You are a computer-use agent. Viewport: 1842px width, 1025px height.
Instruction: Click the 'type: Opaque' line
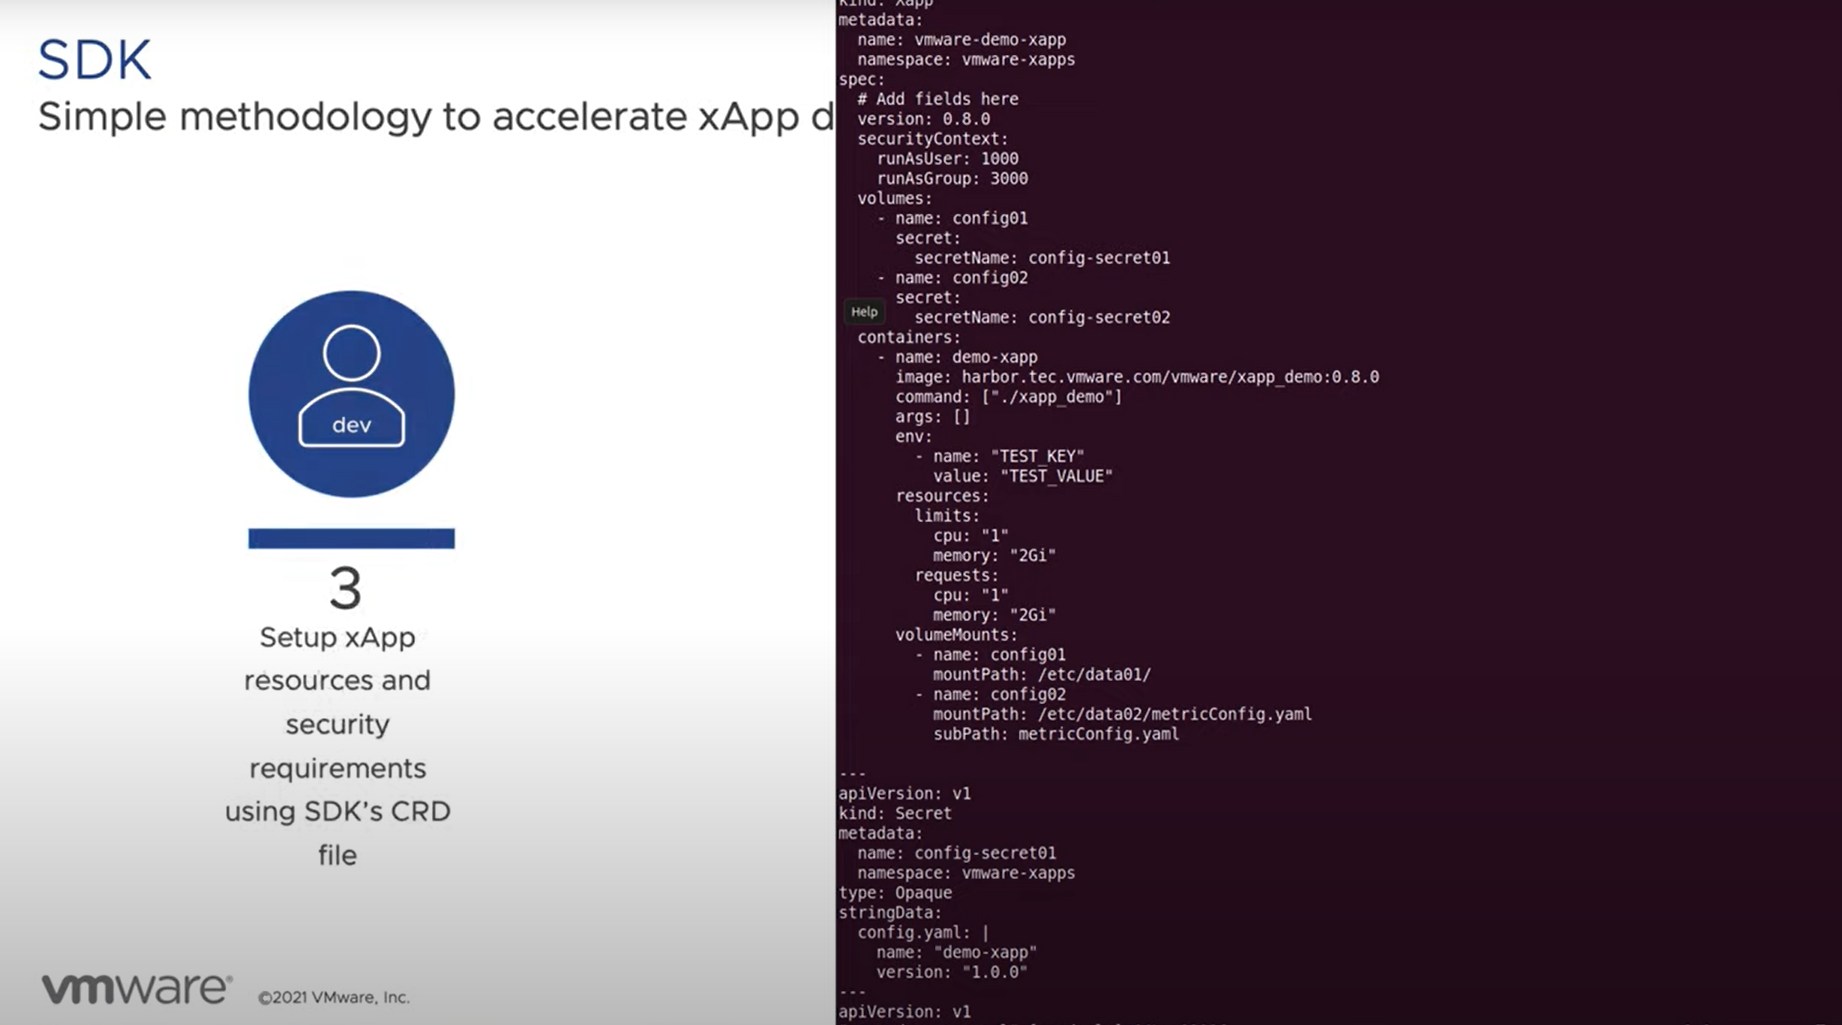(x=895, y=893)
